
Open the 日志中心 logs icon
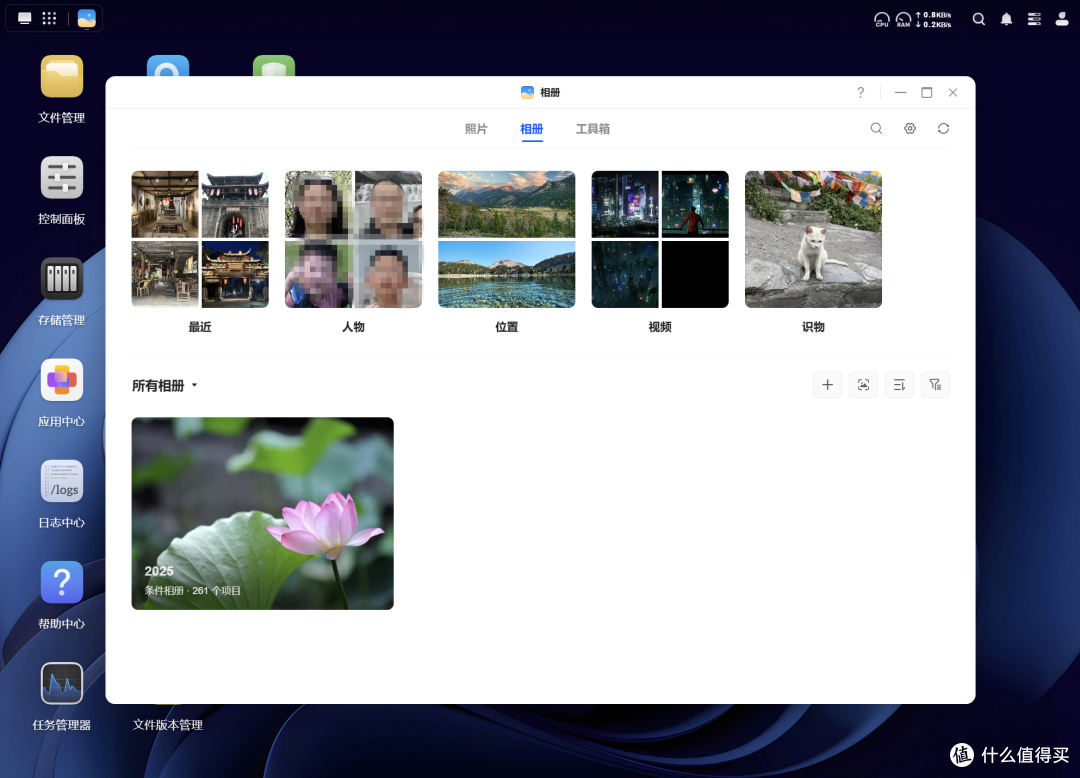click(x=61, y=481)
